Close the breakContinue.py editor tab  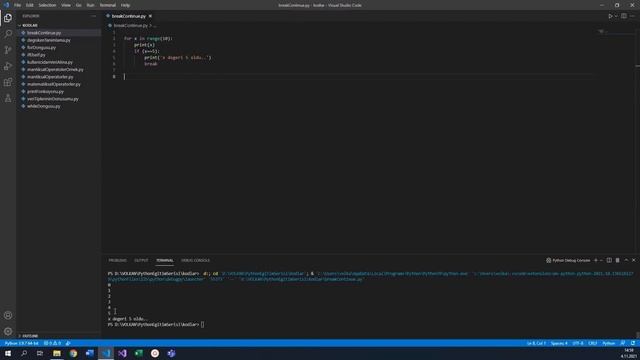pos(150,16)
